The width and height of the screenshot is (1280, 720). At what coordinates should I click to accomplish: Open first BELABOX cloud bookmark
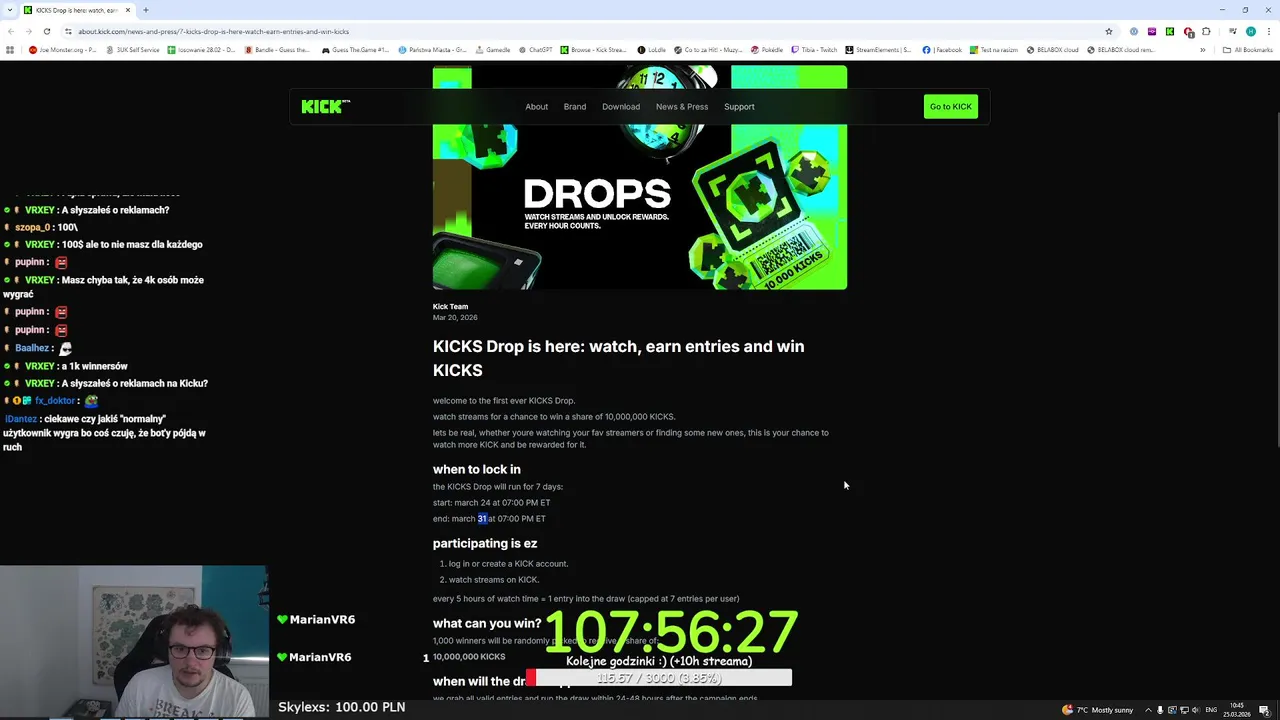(1051, 50)
